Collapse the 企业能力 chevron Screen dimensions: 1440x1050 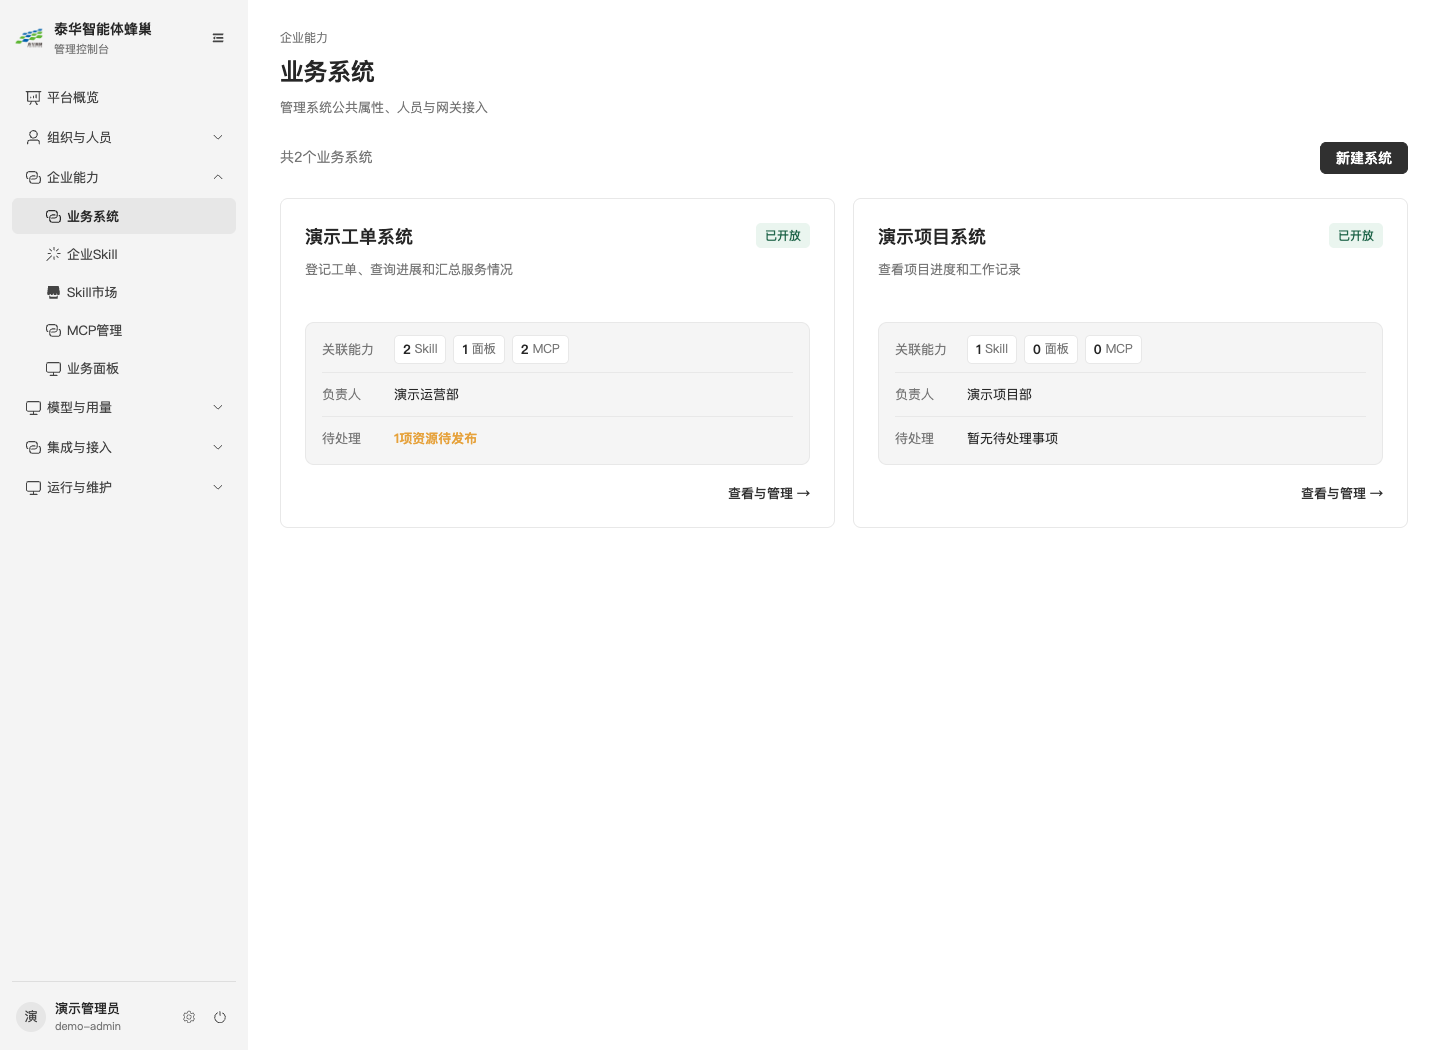[218, 177]
